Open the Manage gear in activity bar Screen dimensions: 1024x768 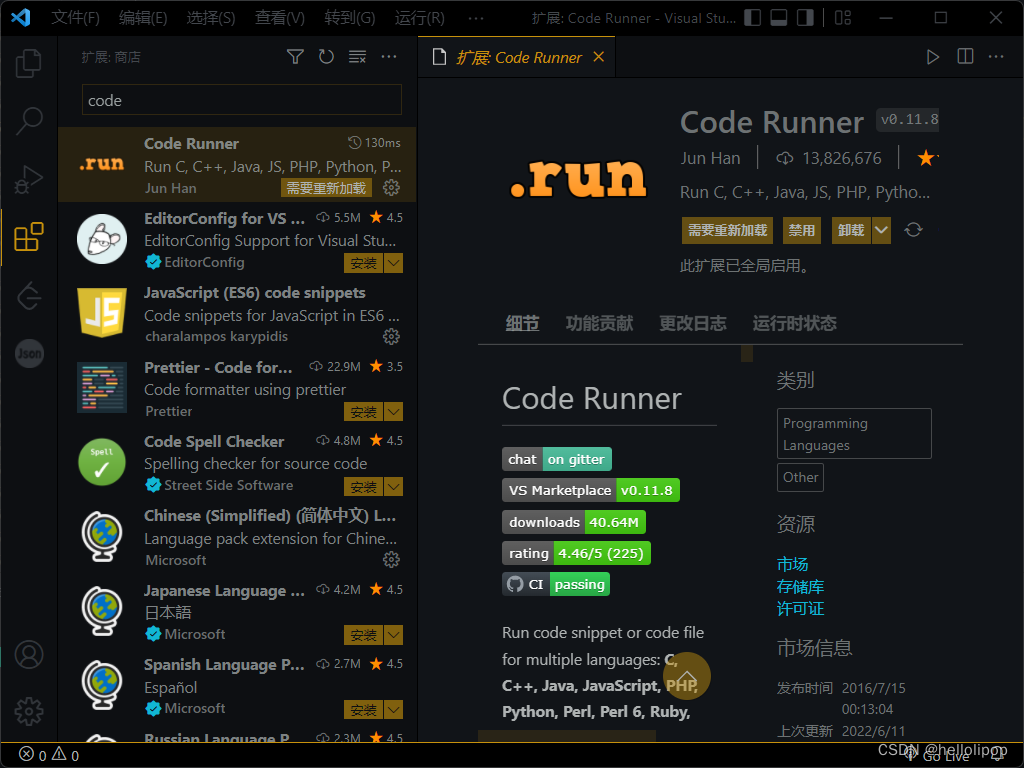point(29,711)
